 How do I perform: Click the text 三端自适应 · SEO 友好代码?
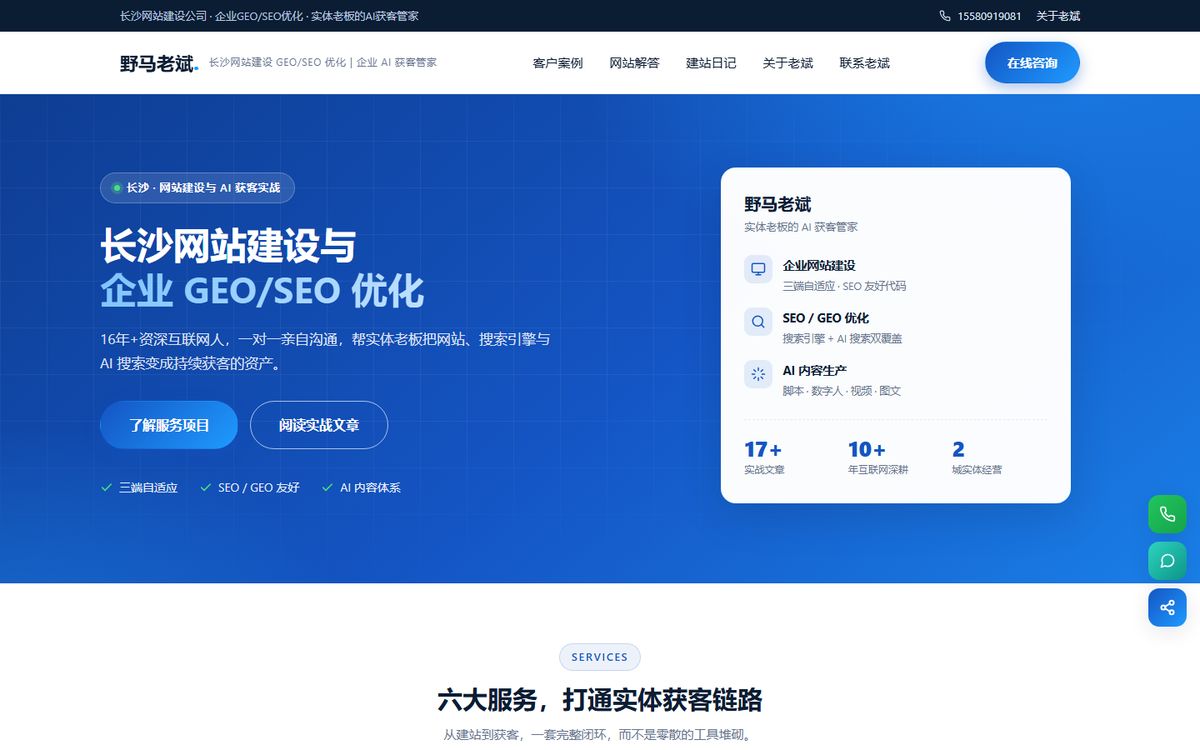point(844,286)
